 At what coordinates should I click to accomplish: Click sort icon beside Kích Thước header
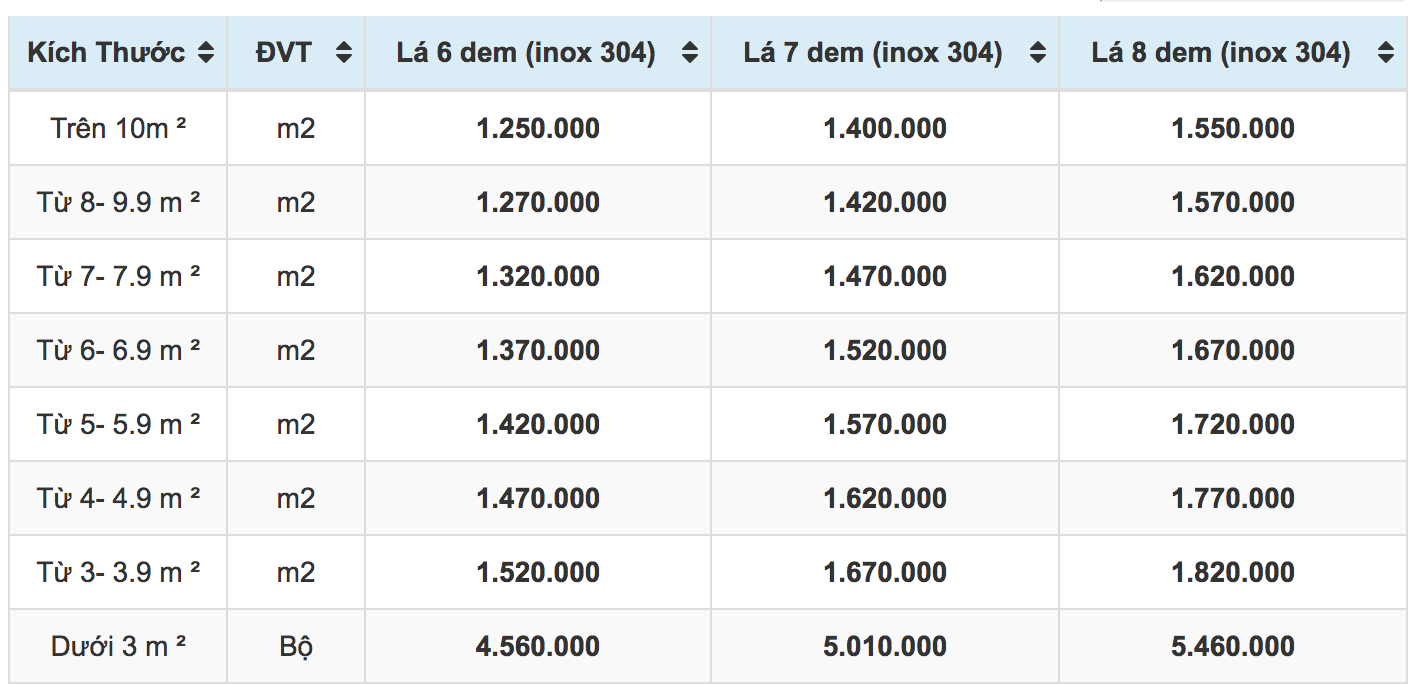tap(206, 53)
